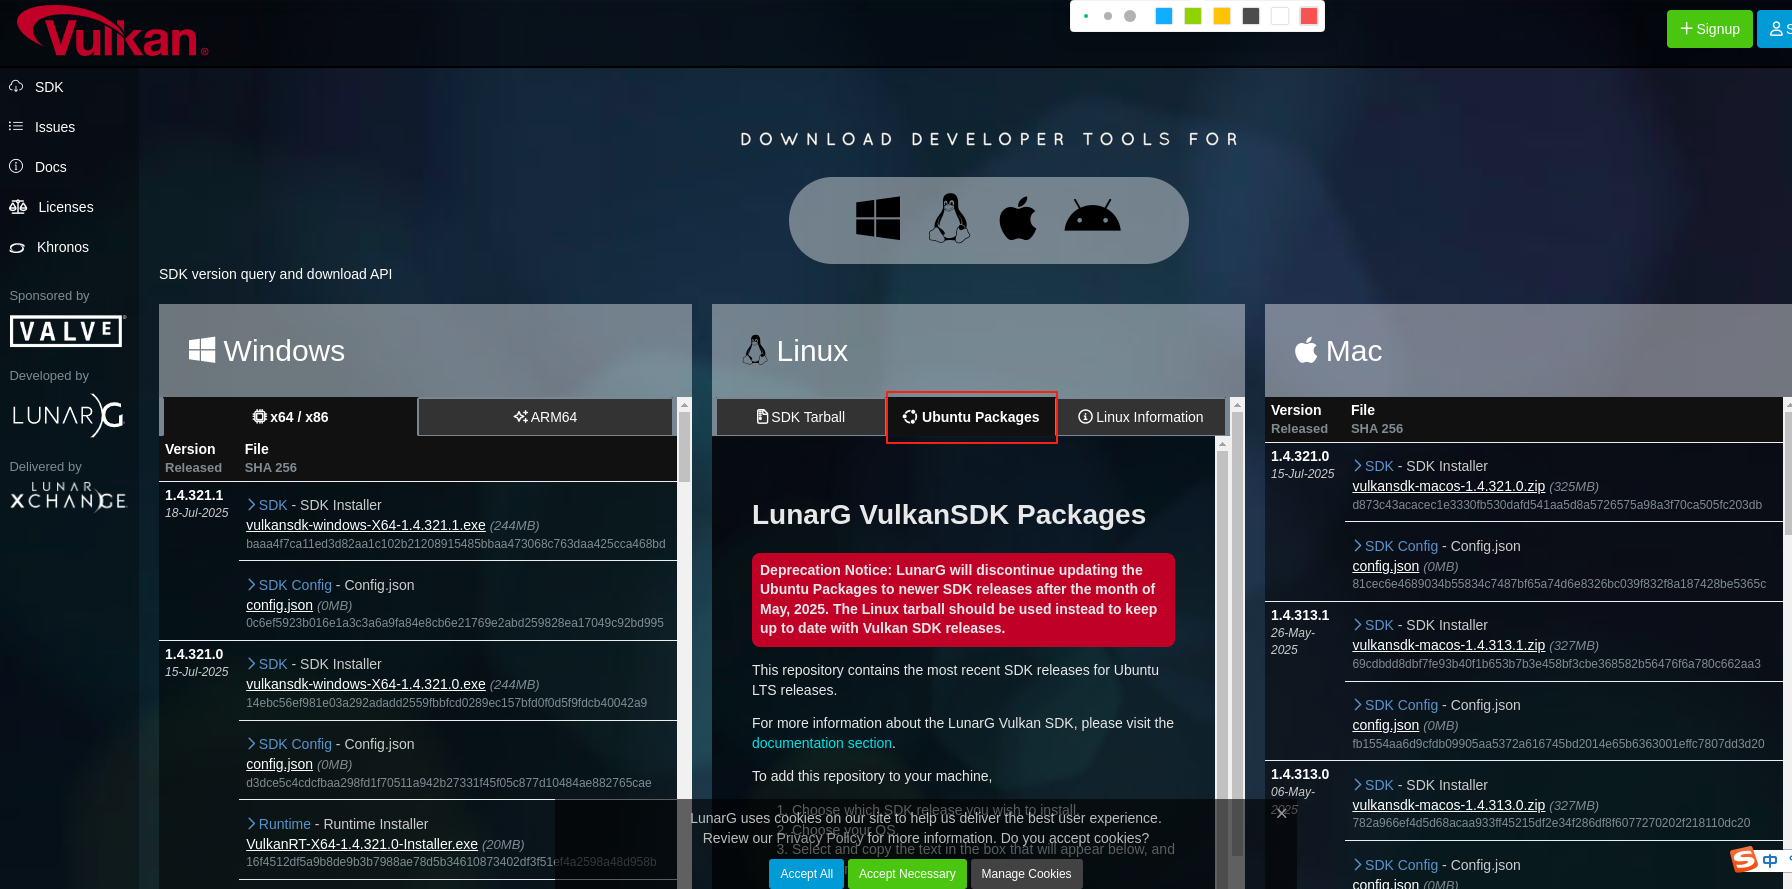Click the LunarG VulkanSDK Packages heading
Viewport: 1792px width, 889px height.
(949, 514)
